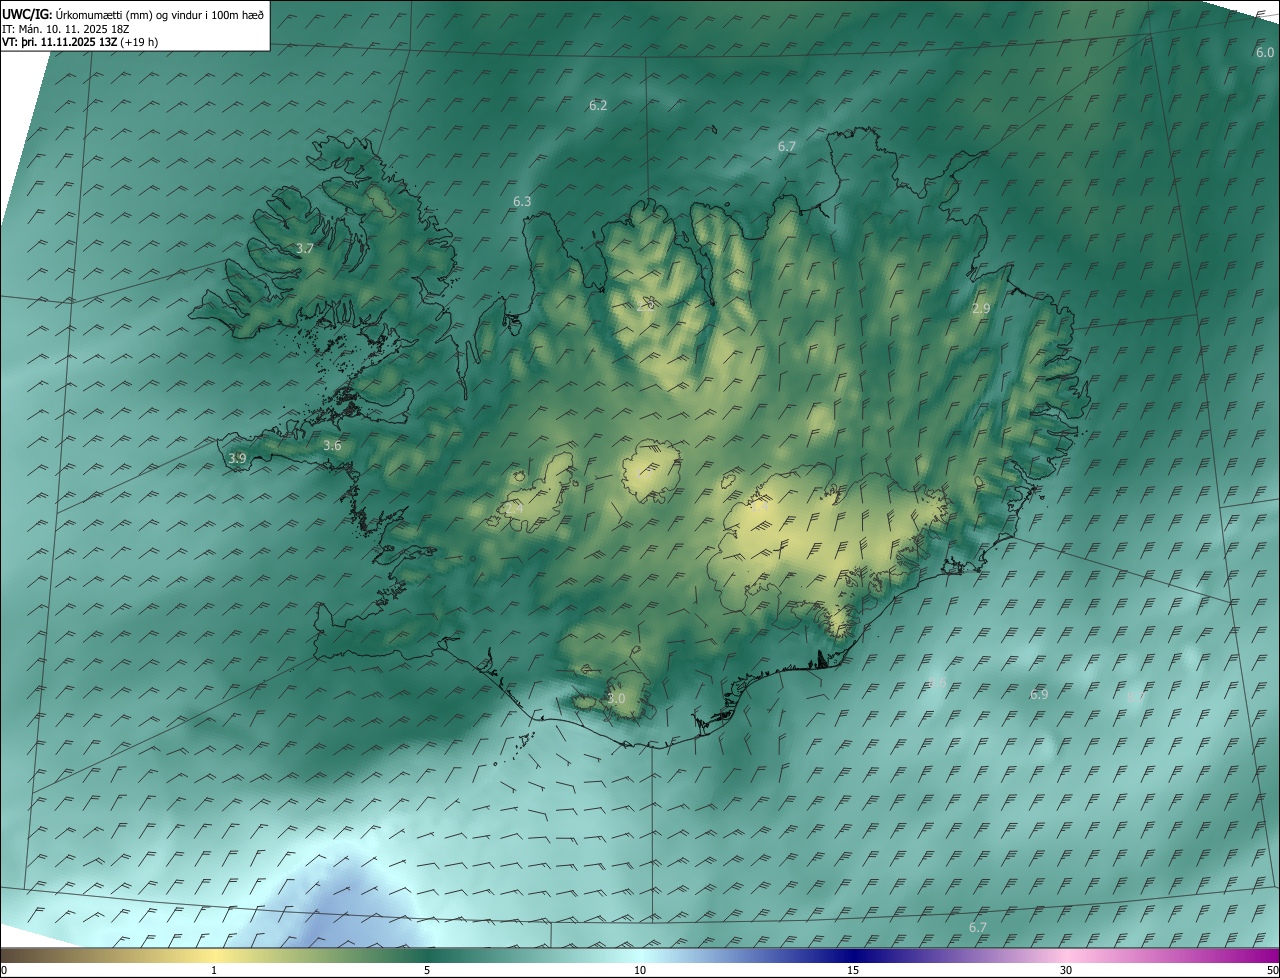Select the 2.2 label in north Iceland

click(x=646, y=305)
